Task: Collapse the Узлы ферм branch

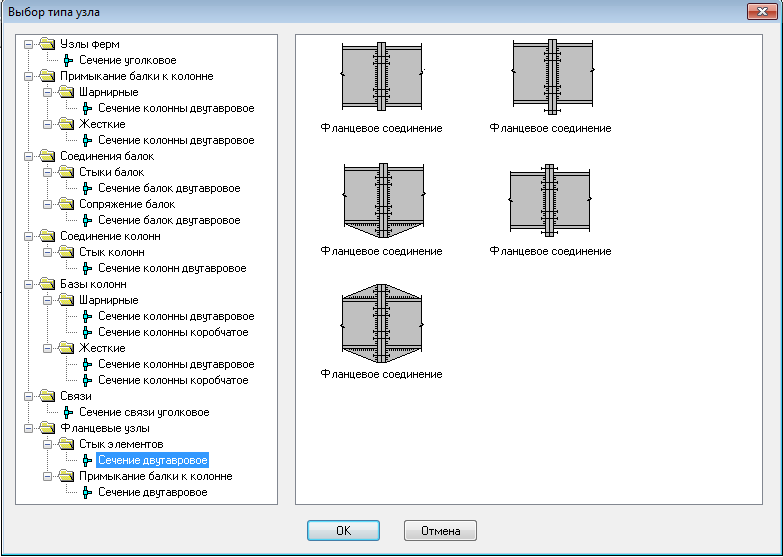Action: (x=28, y=44)
